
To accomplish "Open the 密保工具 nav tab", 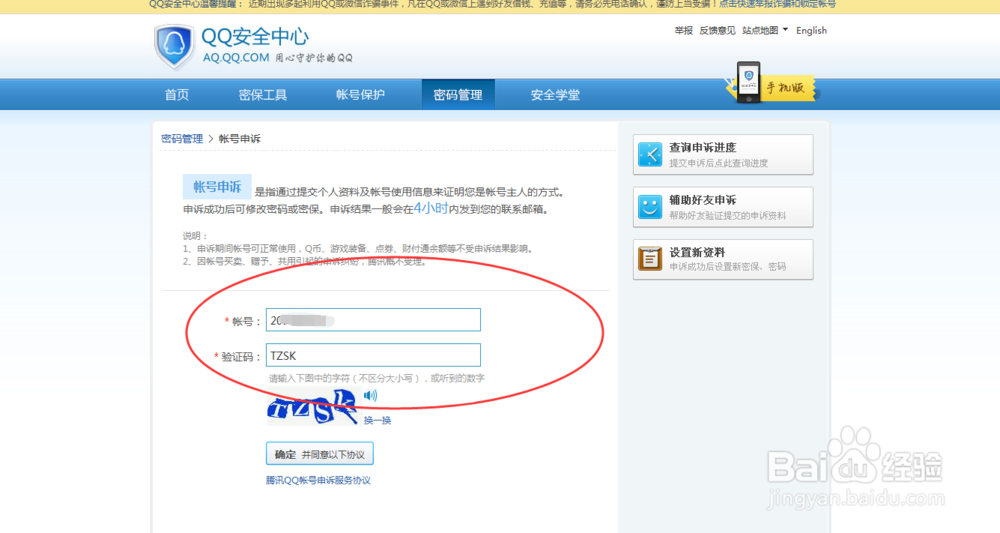I will [x=263, y=95].
